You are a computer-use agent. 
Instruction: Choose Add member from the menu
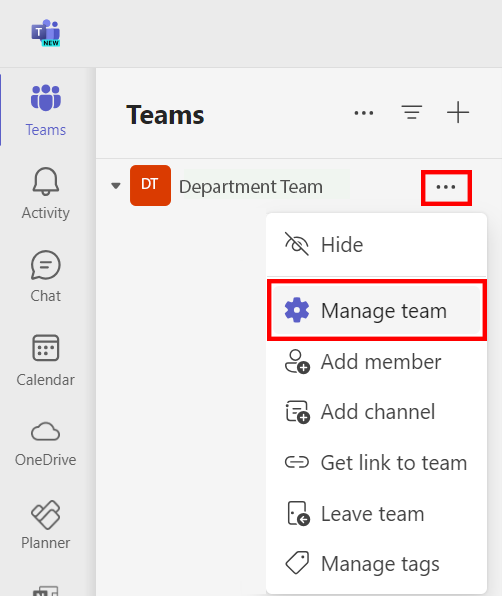[377, 361]
